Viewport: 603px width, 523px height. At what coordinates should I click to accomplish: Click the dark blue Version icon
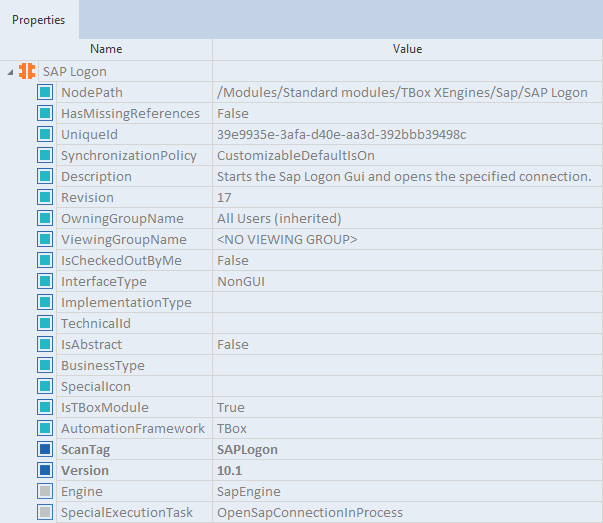(45, 470)
